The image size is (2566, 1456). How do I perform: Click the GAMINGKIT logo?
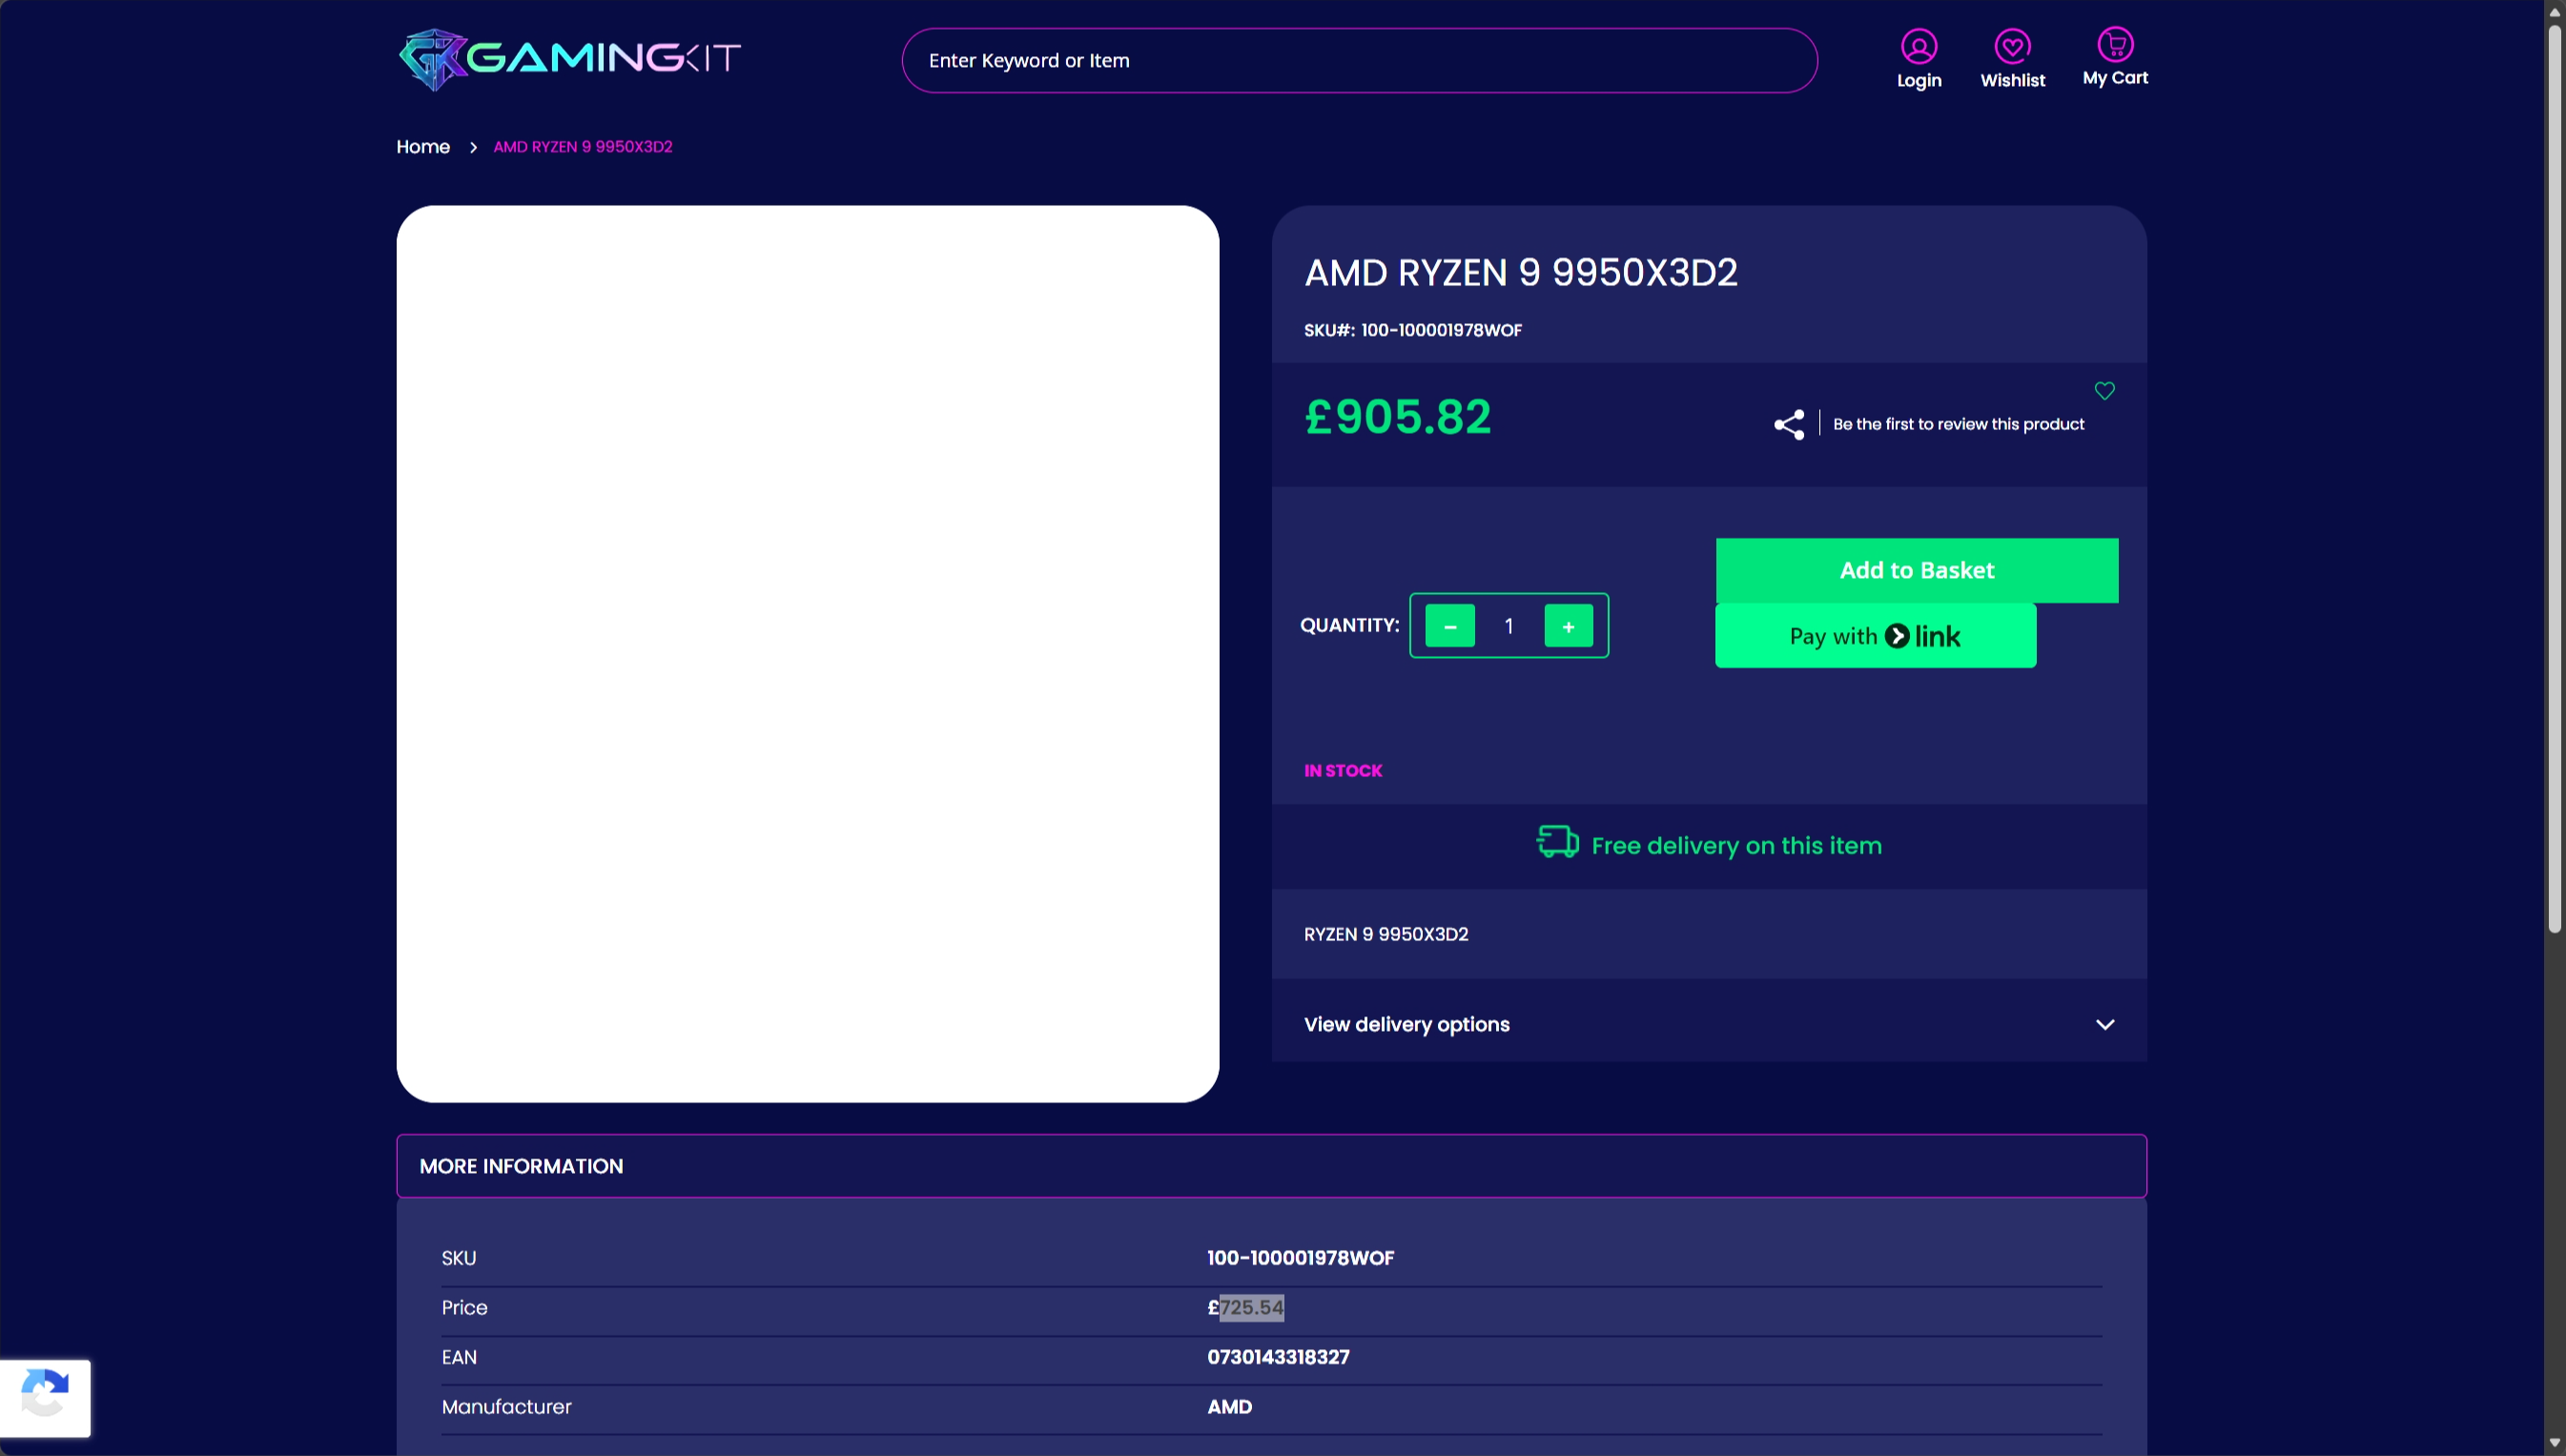click(x=568, y=58)
